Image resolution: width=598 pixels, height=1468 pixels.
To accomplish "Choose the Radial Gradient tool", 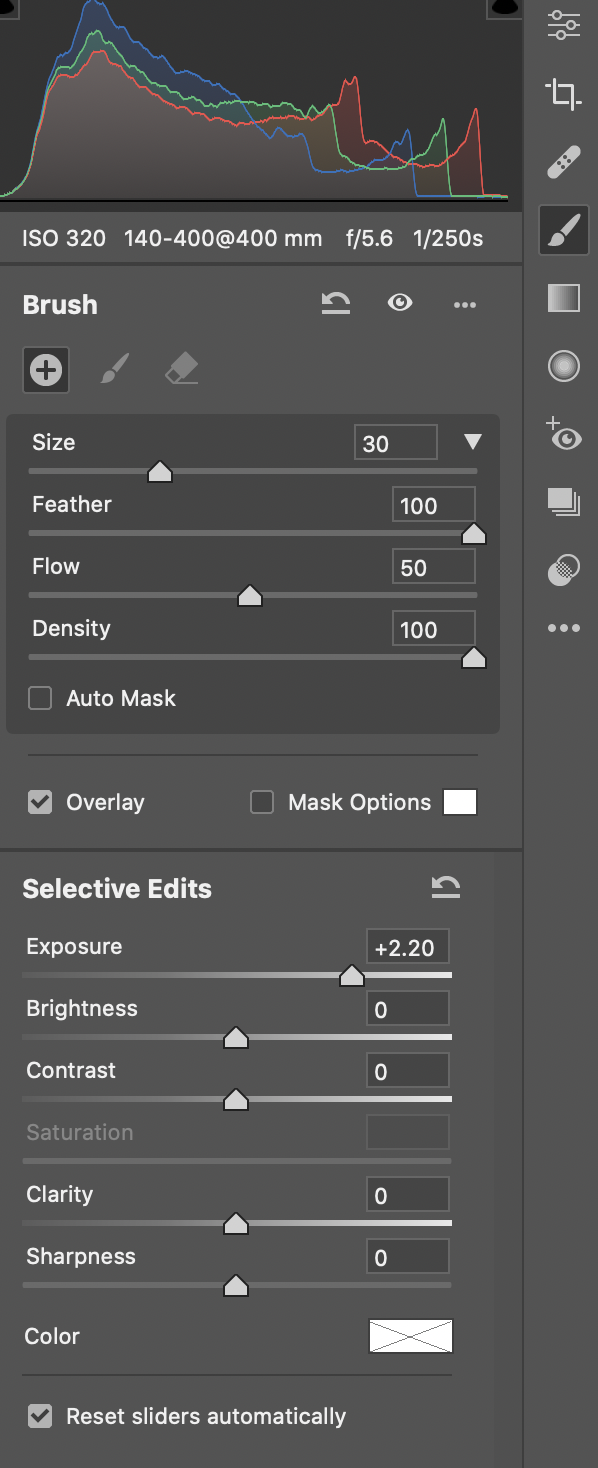I will [563, 366].
